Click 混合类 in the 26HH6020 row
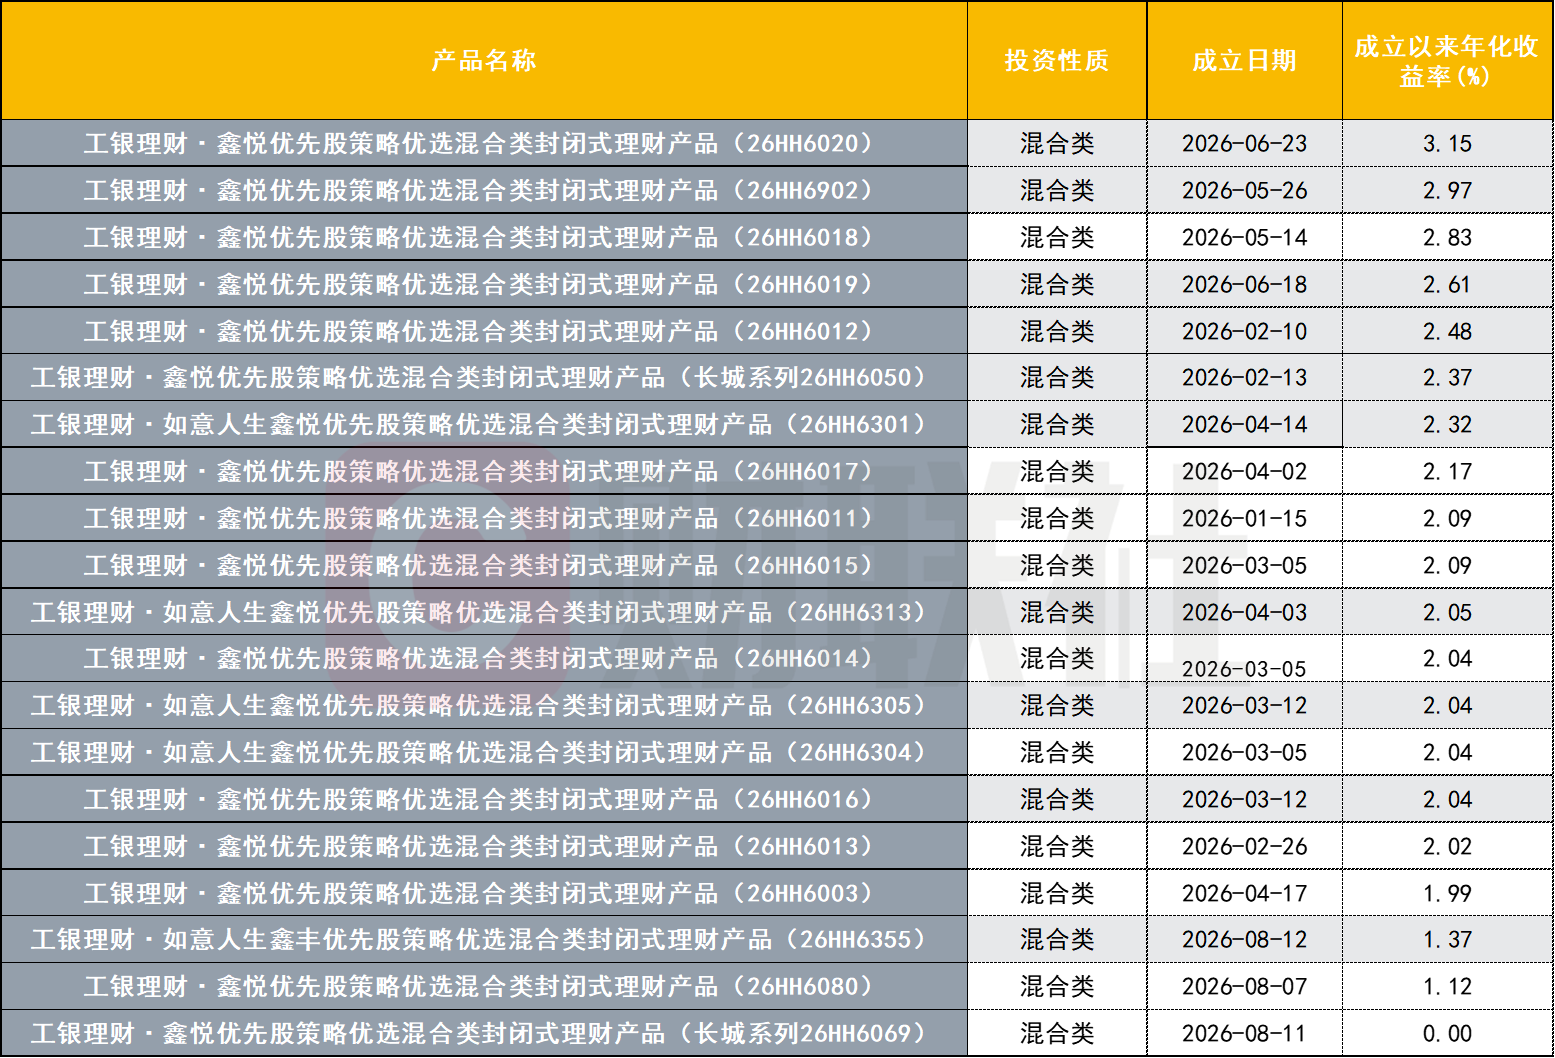 [1057, 144]
